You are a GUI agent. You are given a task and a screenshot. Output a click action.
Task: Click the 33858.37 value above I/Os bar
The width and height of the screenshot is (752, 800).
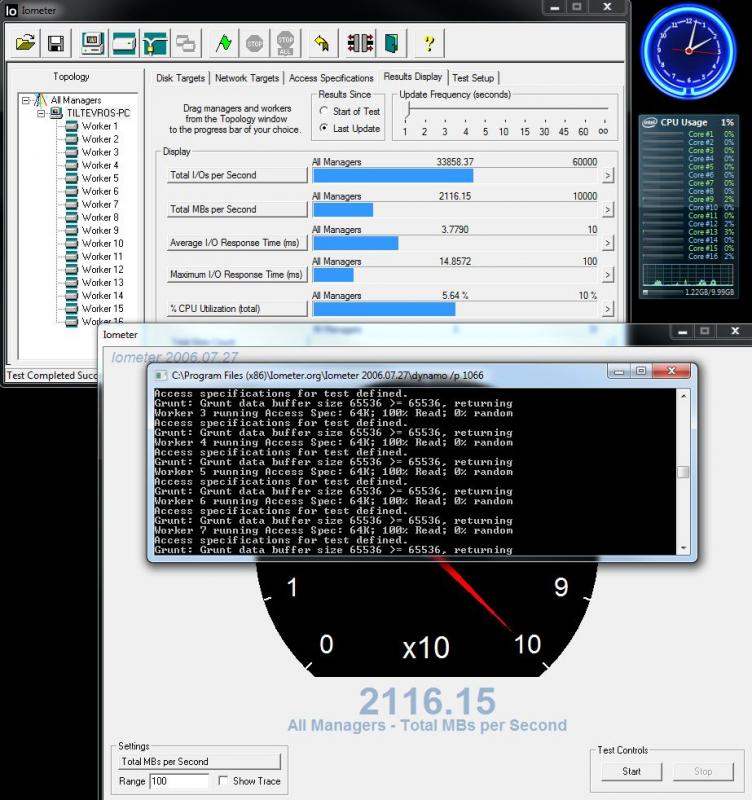(x=455, y=162)
